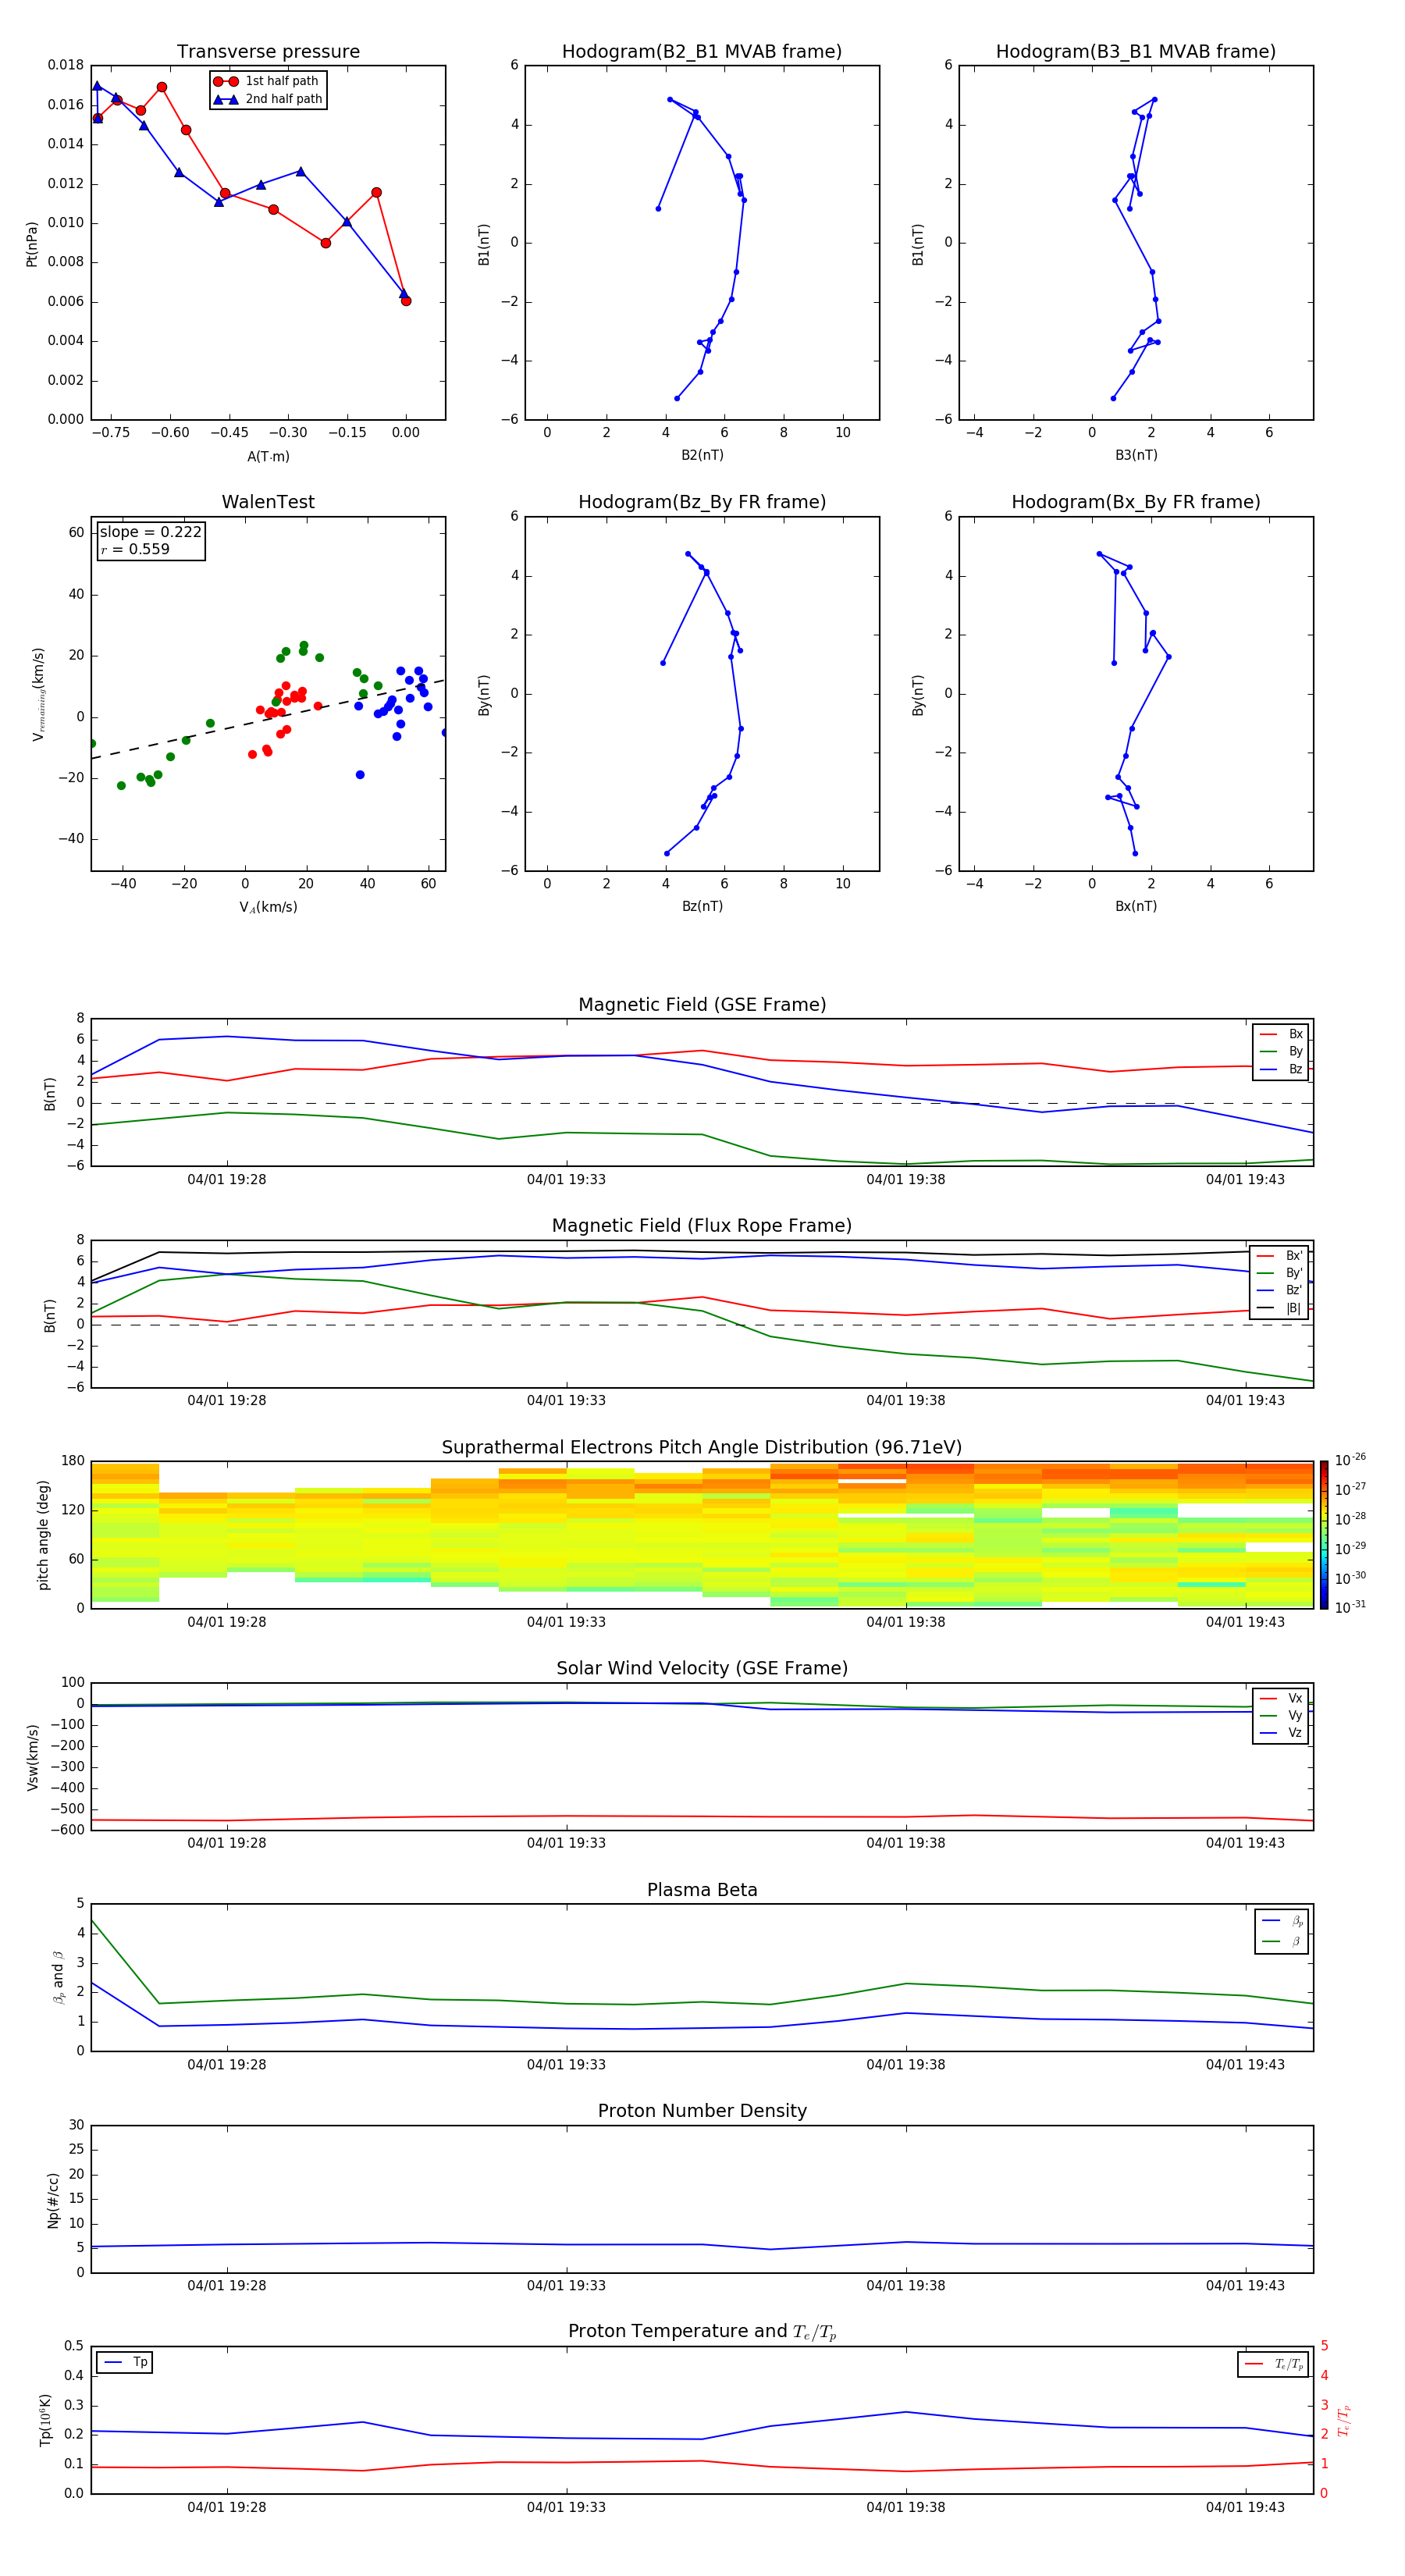Click the 'Pt(nPa)' y-axis label
Image resolution: width=1405 pixels, height=2576 pixels.
point(32,243)
